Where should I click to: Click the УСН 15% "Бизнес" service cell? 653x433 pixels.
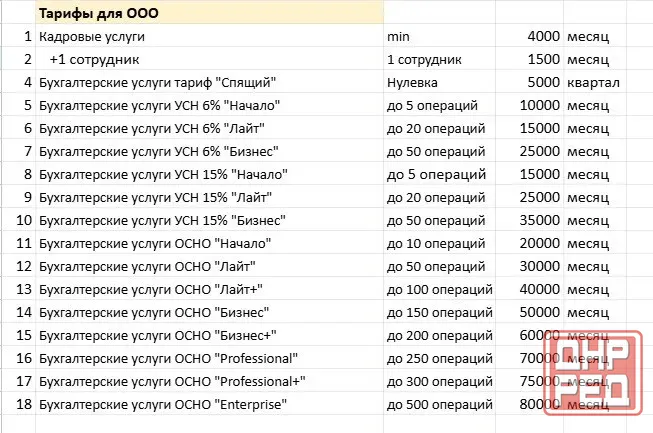point(209,220)
